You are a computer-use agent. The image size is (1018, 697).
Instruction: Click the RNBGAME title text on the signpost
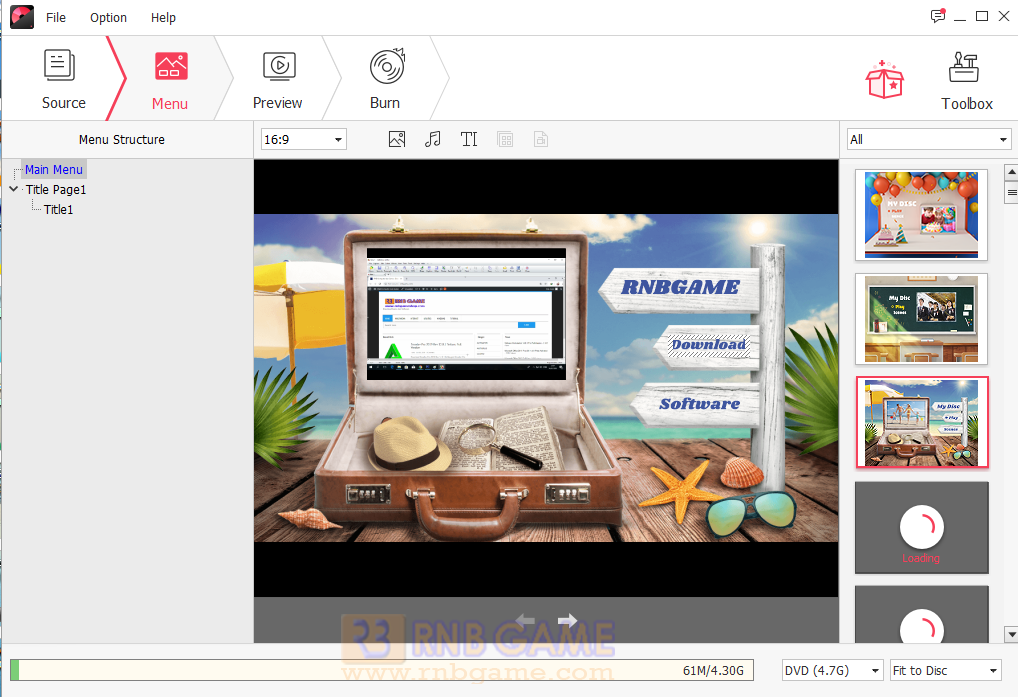coord(680,287)
